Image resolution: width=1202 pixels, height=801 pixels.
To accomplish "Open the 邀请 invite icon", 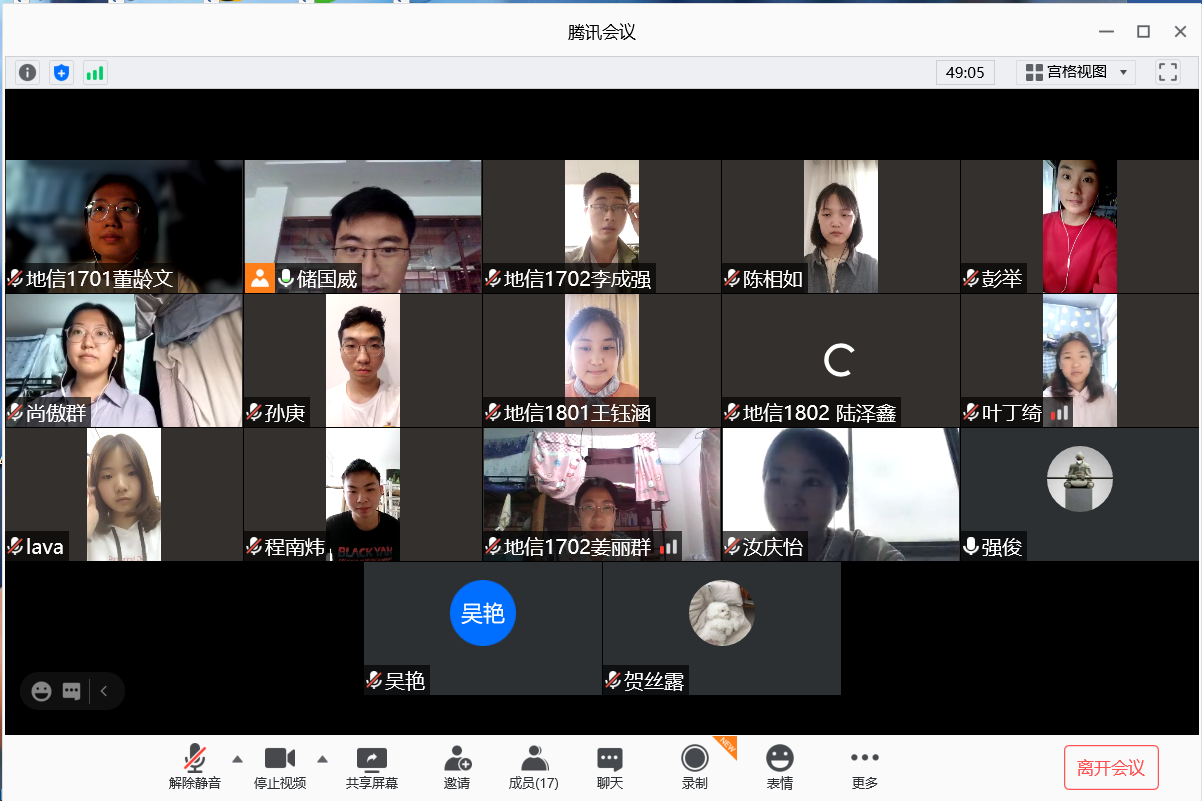I will pyautogui.click(x=457, y=767).
